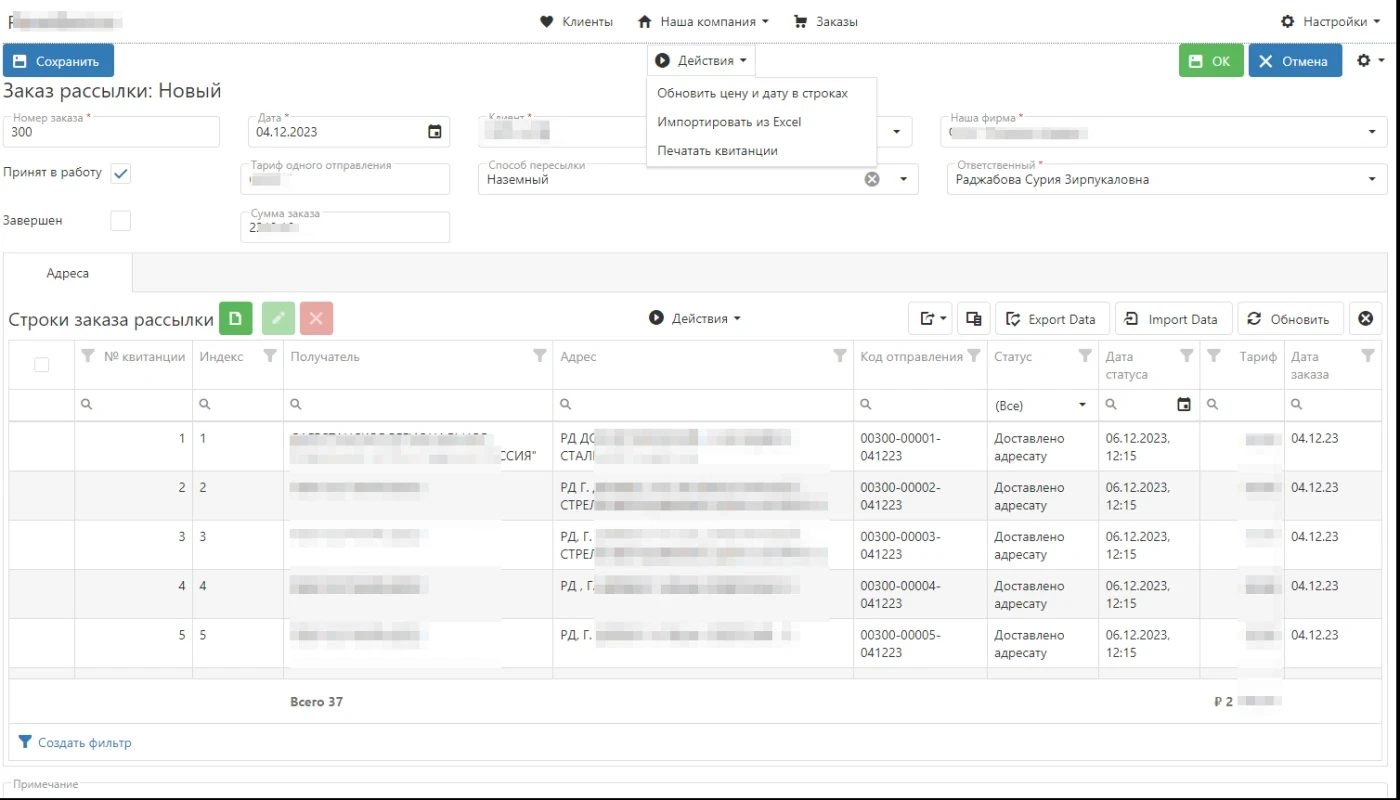Clear Способ пересылки value with X icon
1400x800 pixels.
(x=872, y=179)
